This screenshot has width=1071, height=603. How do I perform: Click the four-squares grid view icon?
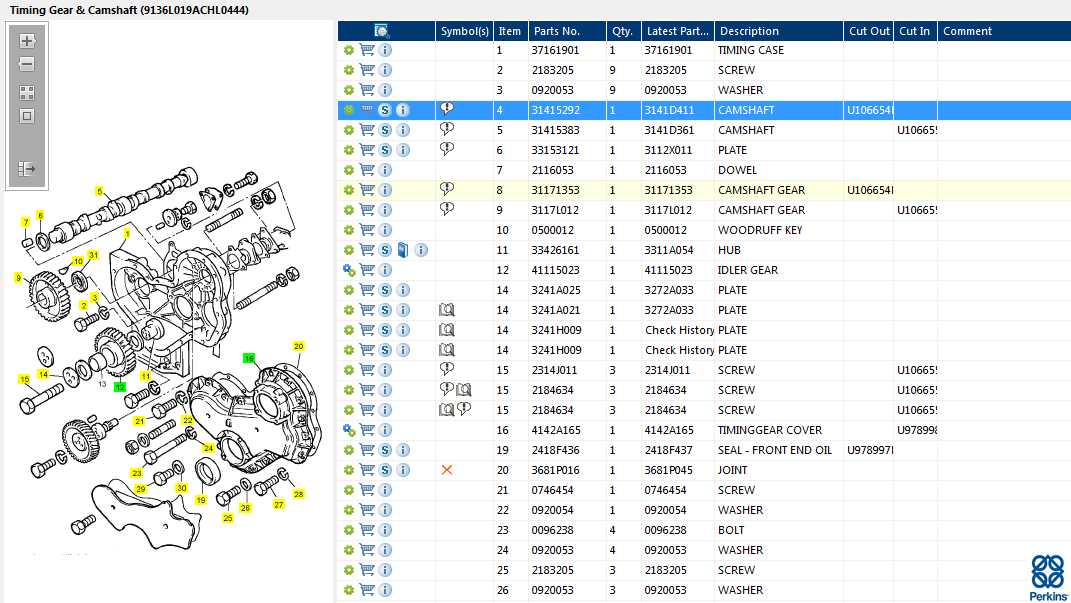pos(27,92)
